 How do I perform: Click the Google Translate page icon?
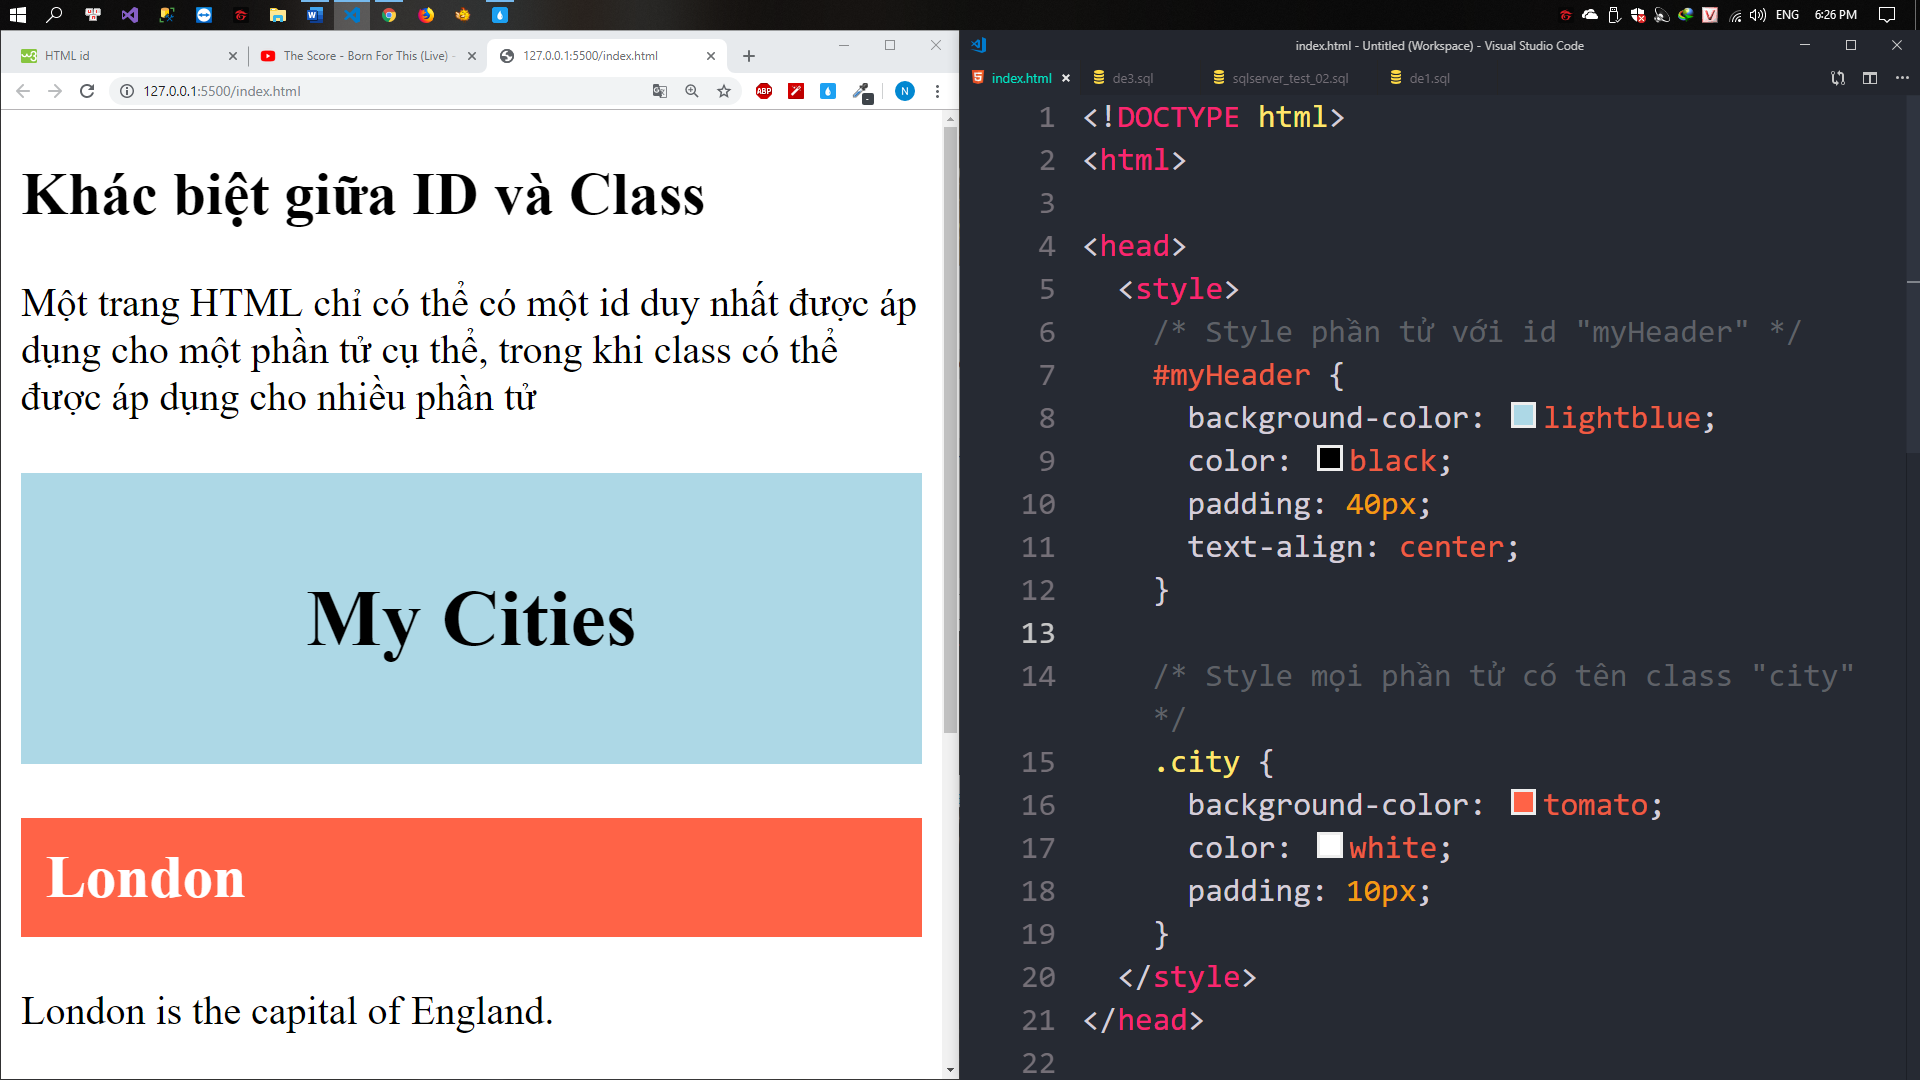tap(660, 91)
